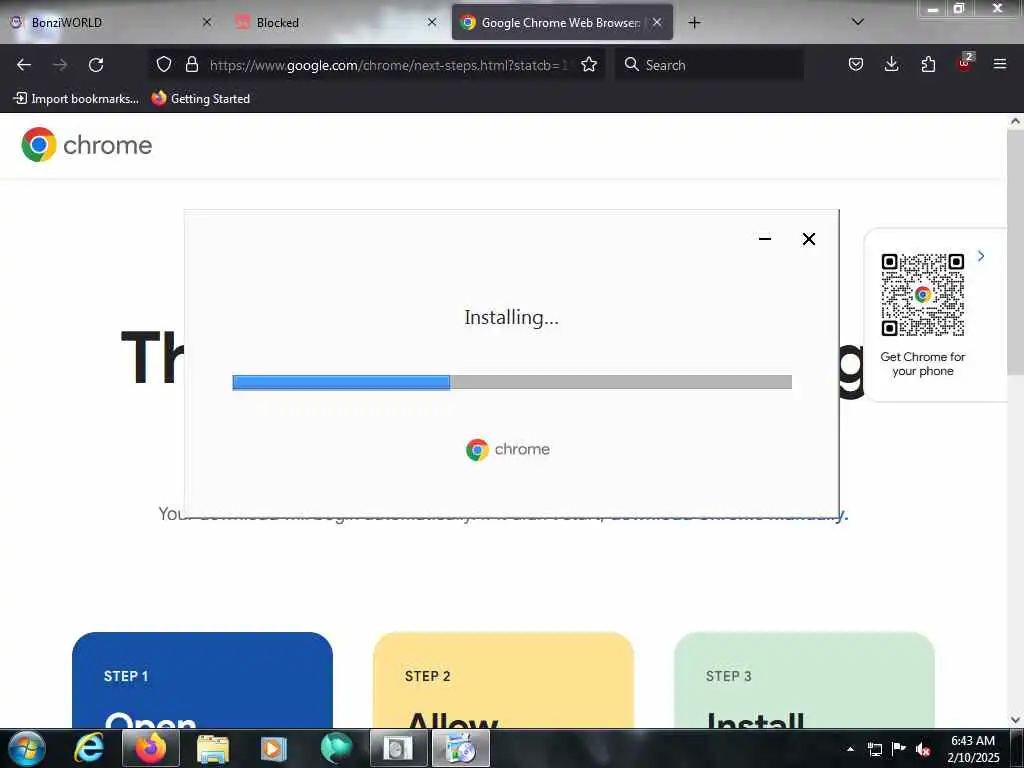Show hidden tray icons arrow
Image resolution: width=1024 pixels, height=768 pixels.
click(x=850, y=749)
